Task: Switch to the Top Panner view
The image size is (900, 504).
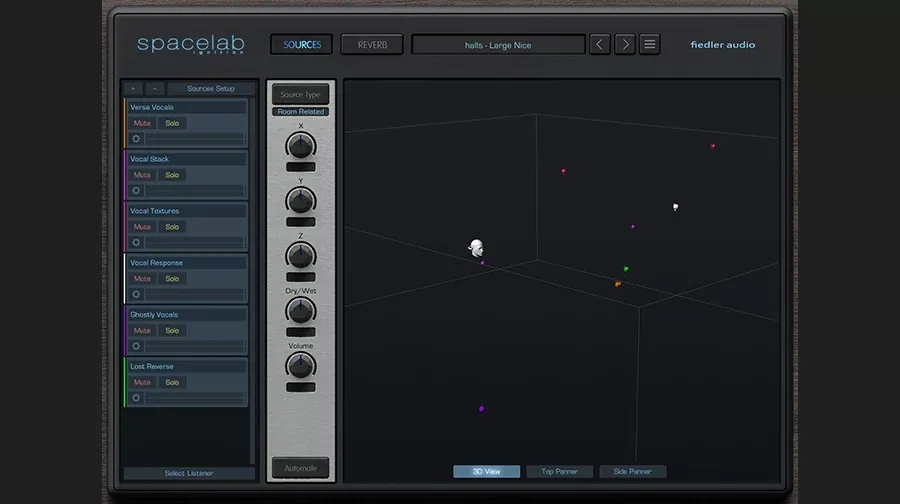Action: [559, 471]
